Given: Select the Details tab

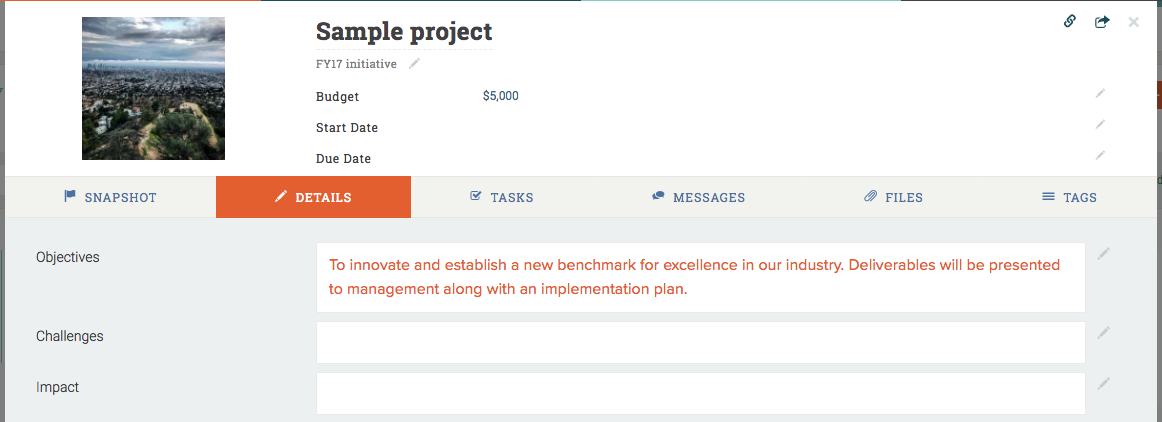Looking at the screenshot, I should pos(313,197).
